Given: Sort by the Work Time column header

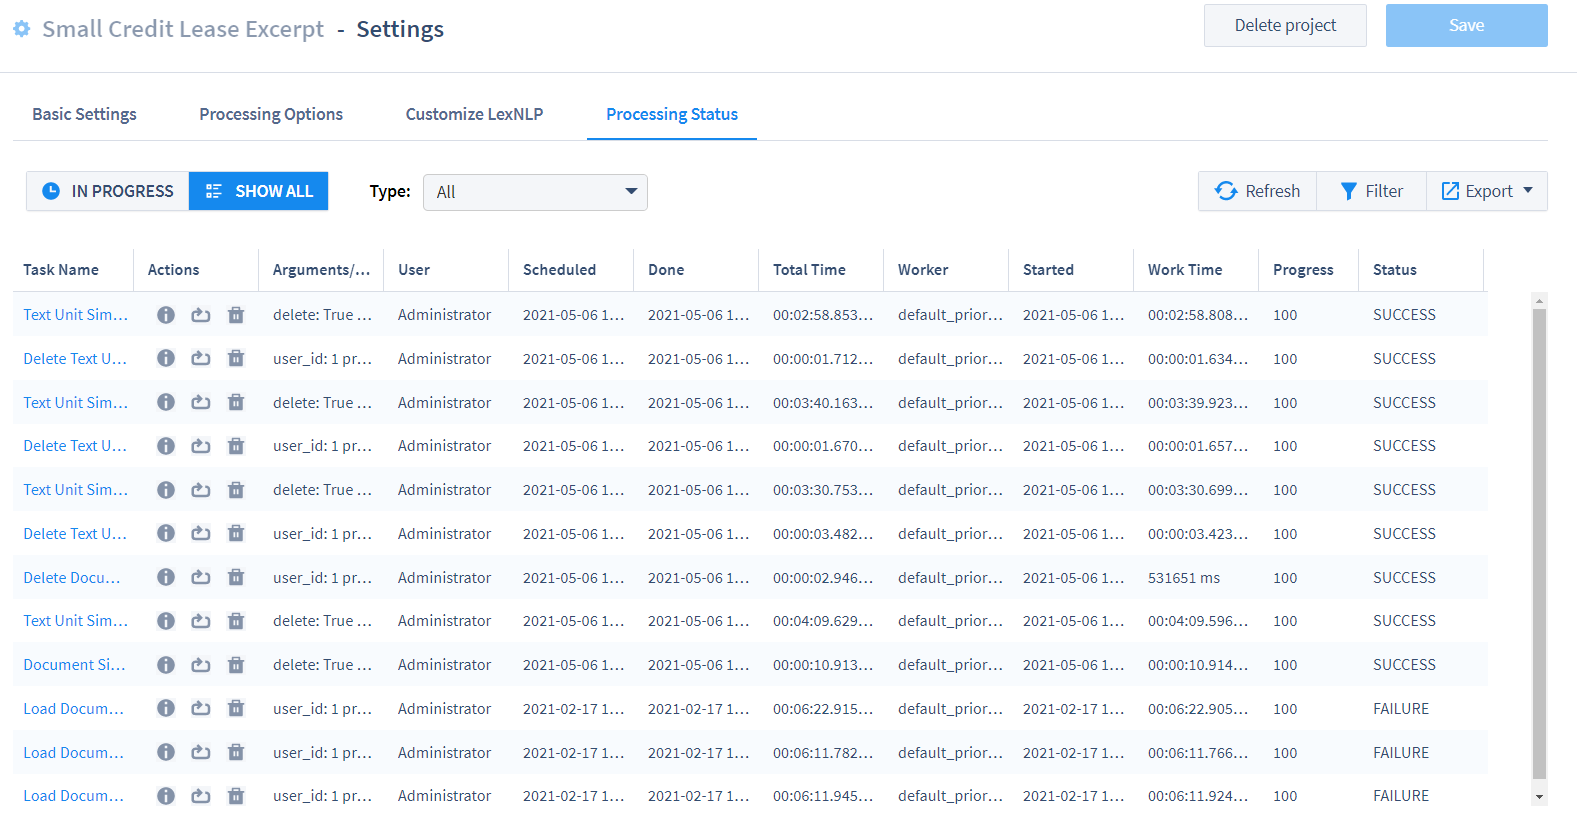Looking at the screenshot, I should pos(1185,270).
